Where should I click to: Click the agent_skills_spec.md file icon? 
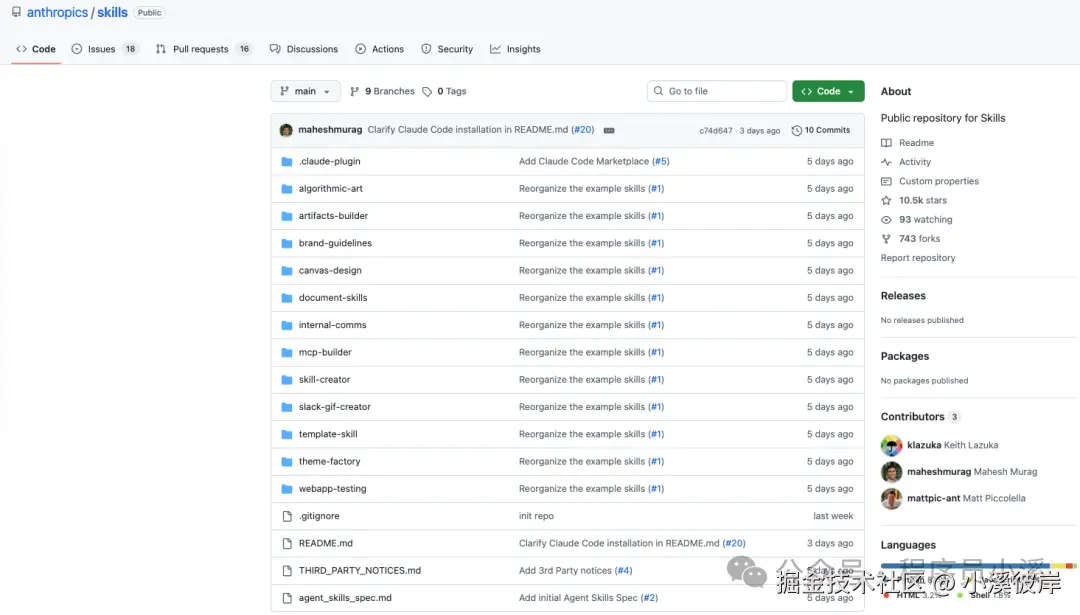tap(287, 598)
